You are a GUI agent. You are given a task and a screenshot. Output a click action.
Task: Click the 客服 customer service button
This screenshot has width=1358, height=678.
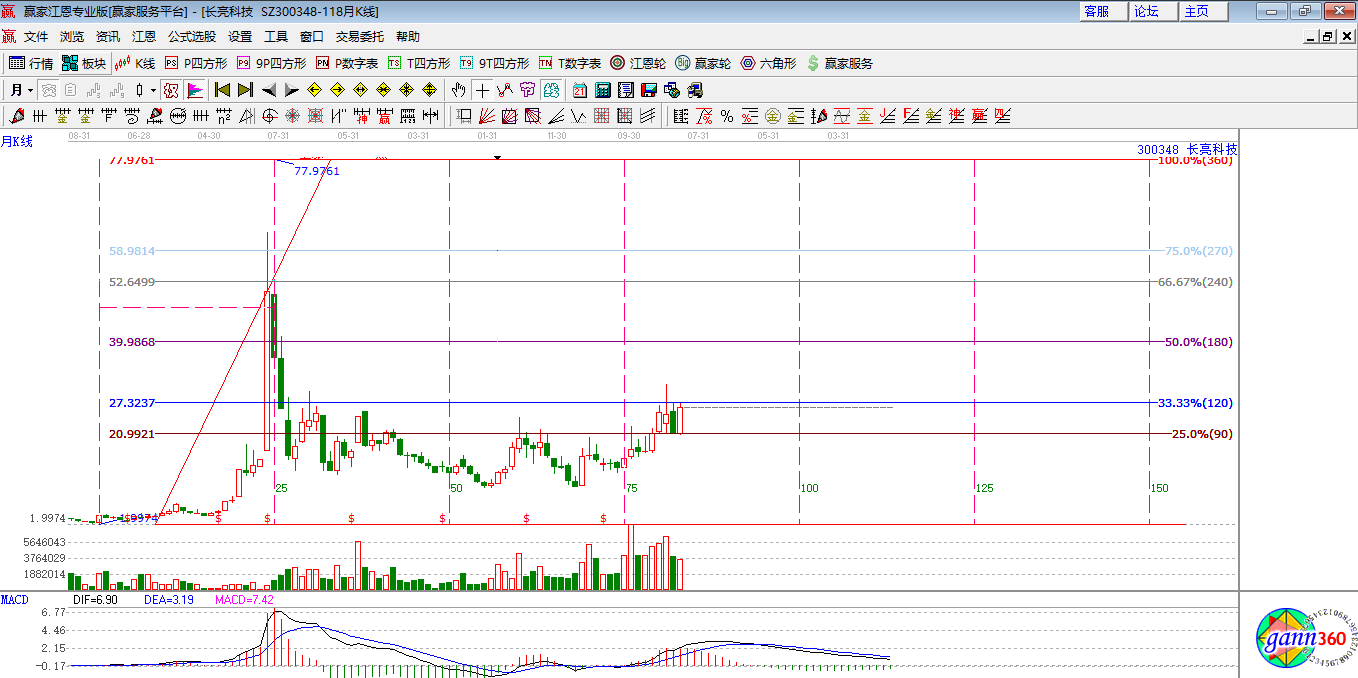(1096, 11)
